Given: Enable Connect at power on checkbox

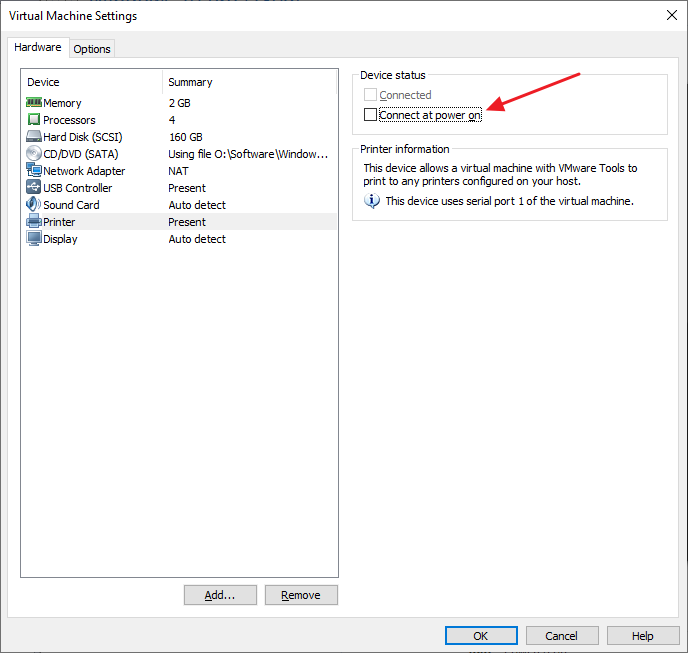Looking at the screenshot, I should [370, 115].
